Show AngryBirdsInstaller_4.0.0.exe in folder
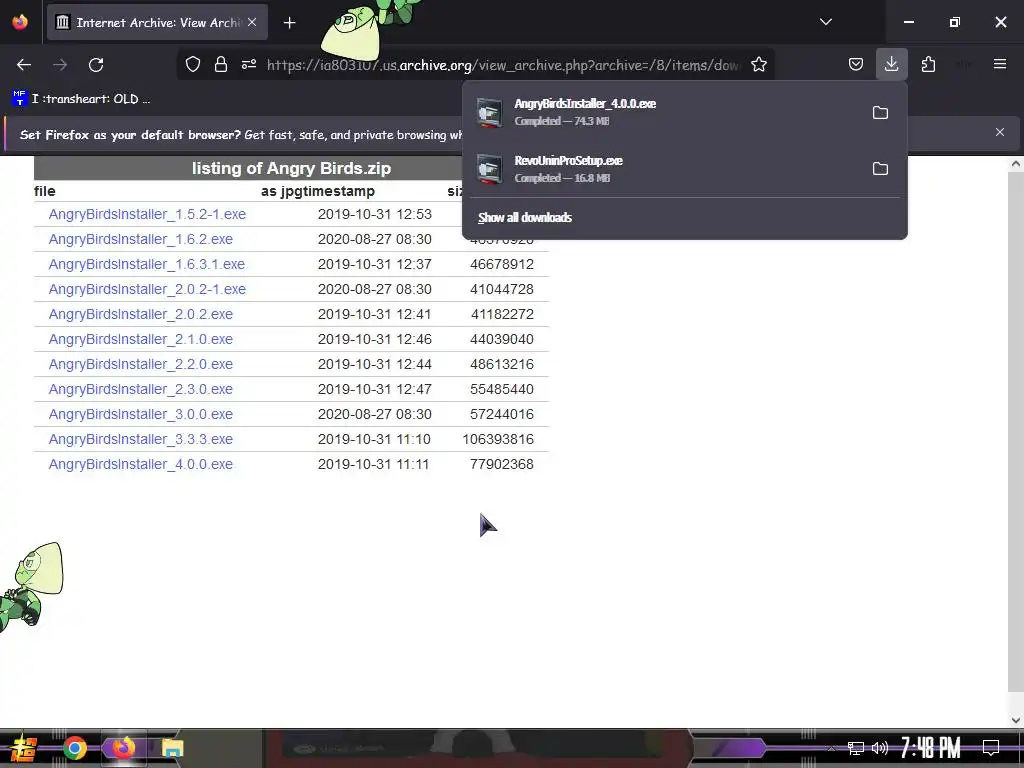The width and height of the screenshot is (1024, 768). [x=880, y=112]
